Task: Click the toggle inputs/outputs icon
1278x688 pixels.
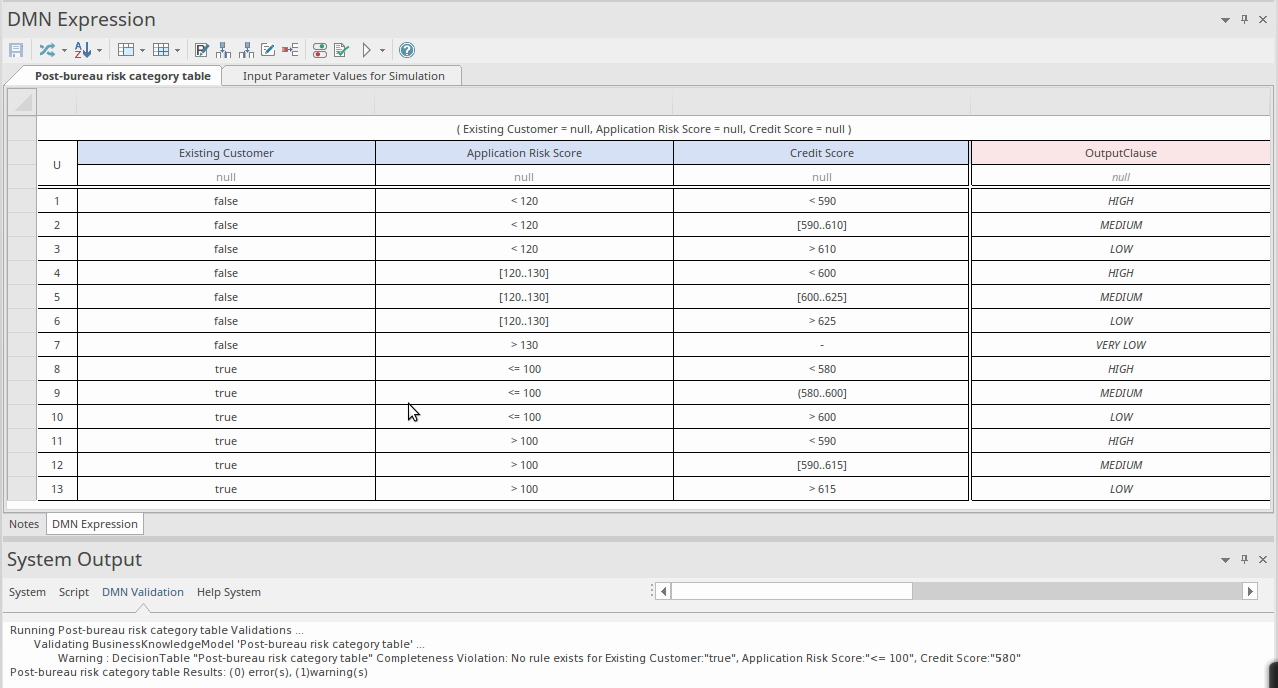Action: coord(319,50)
